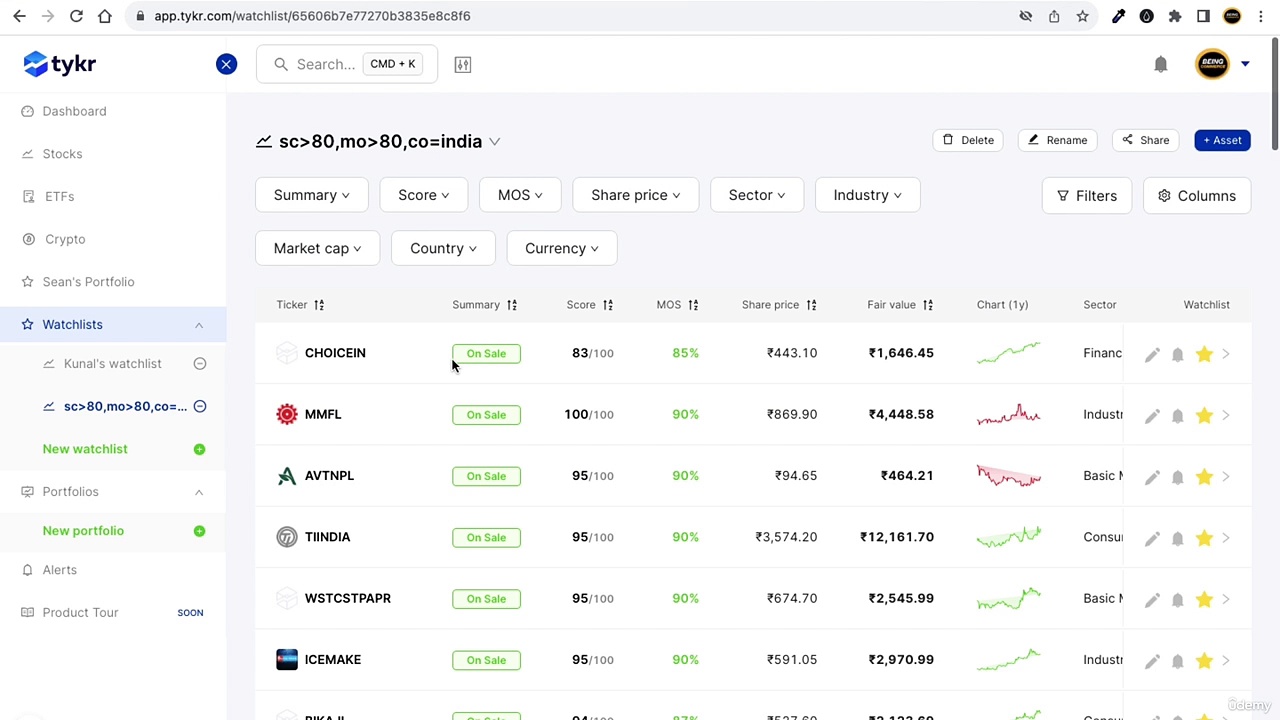The width and height of the screenshot is (1280, 720).
Task: Click the New watchlist link
Action: point(85,449)
